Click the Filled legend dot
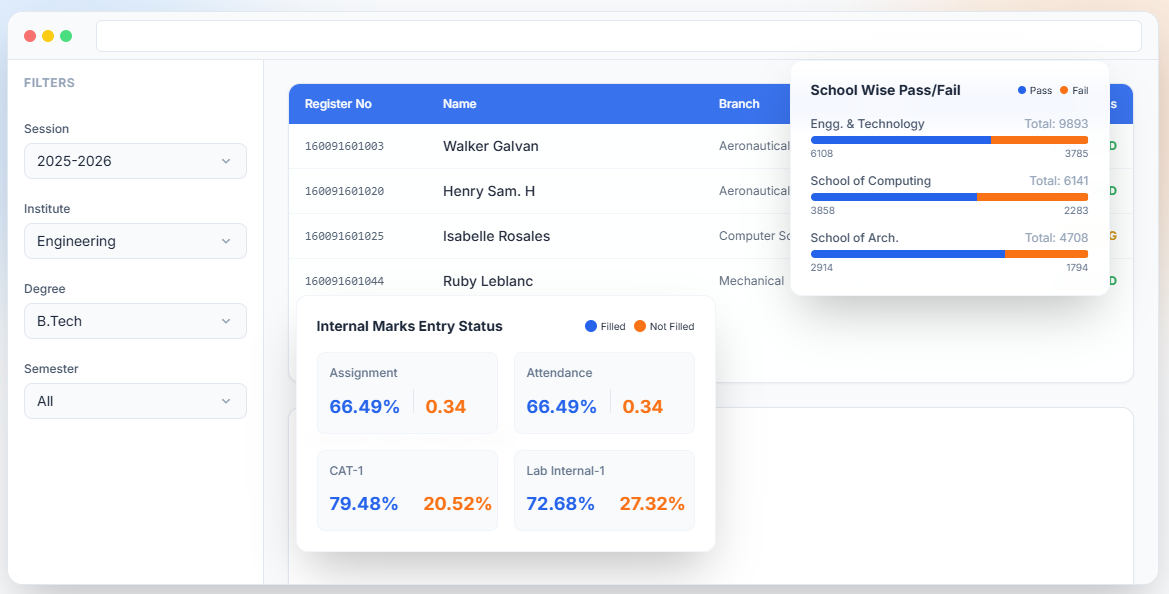 tap(590, 326)
